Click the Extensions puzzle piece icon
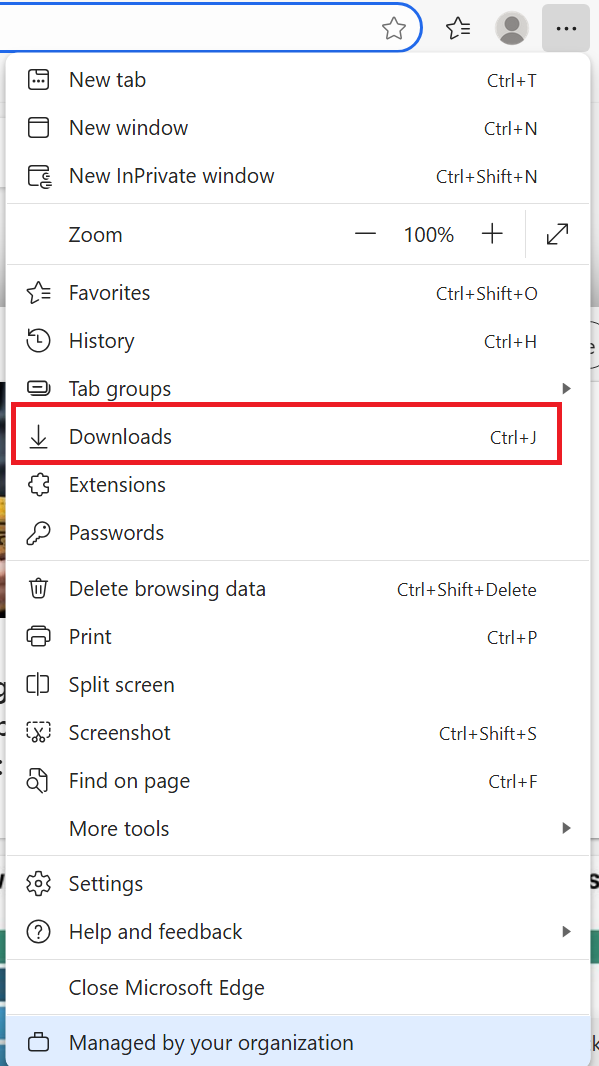The height and width of the screenshot is (1066, 599). point(39,485)
